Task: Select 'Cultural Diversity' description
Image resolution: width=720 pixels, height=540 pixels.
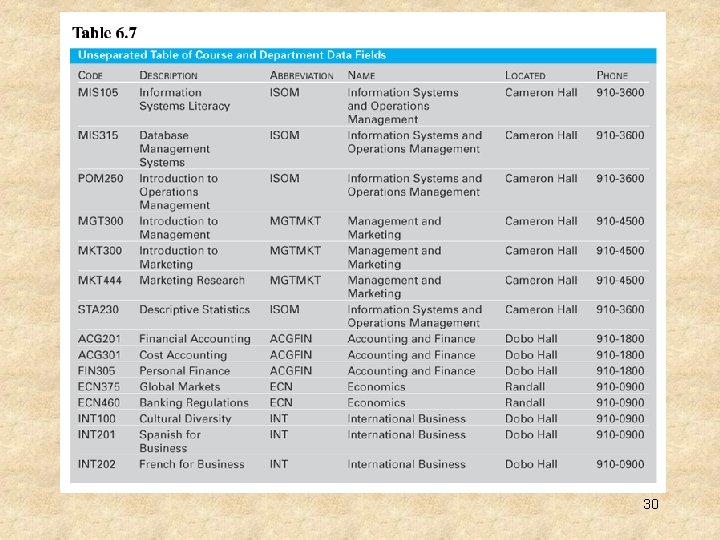Action: [186, 419]
